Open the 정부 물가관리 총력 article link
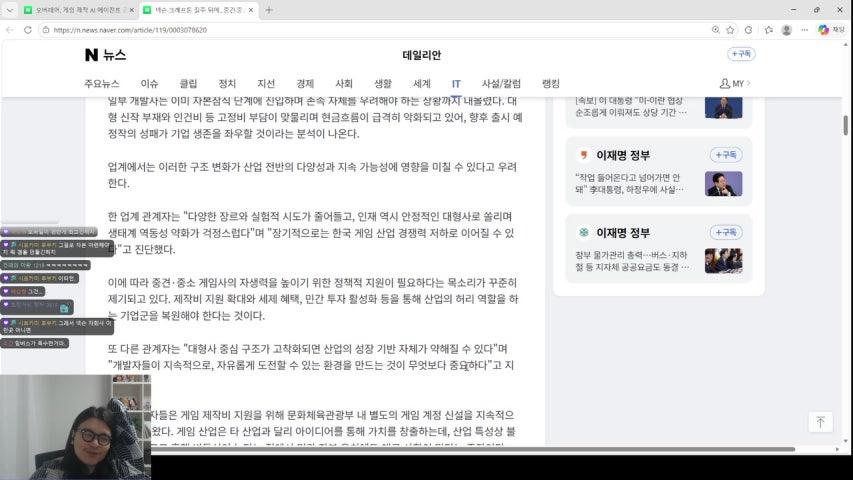The image size is (853, 480). pos(632,261)
